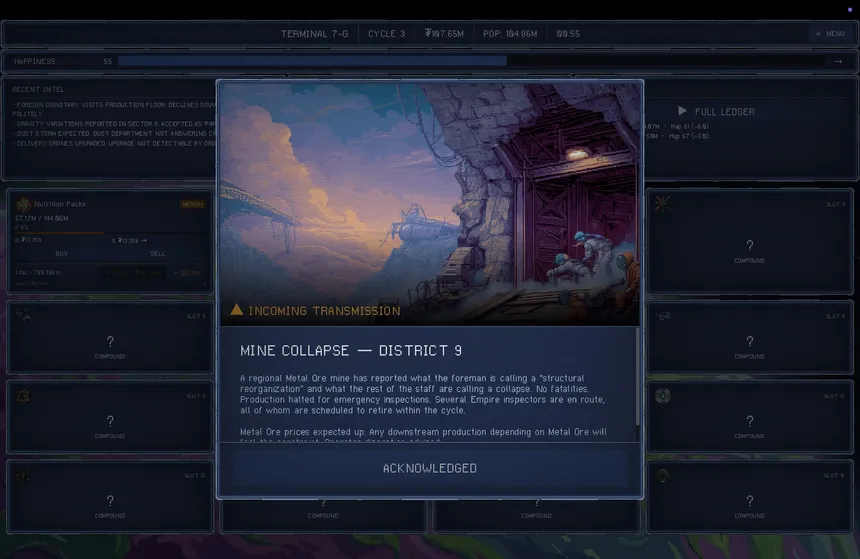Click the 'Dust storm expected' intel line

coord(114,133)
